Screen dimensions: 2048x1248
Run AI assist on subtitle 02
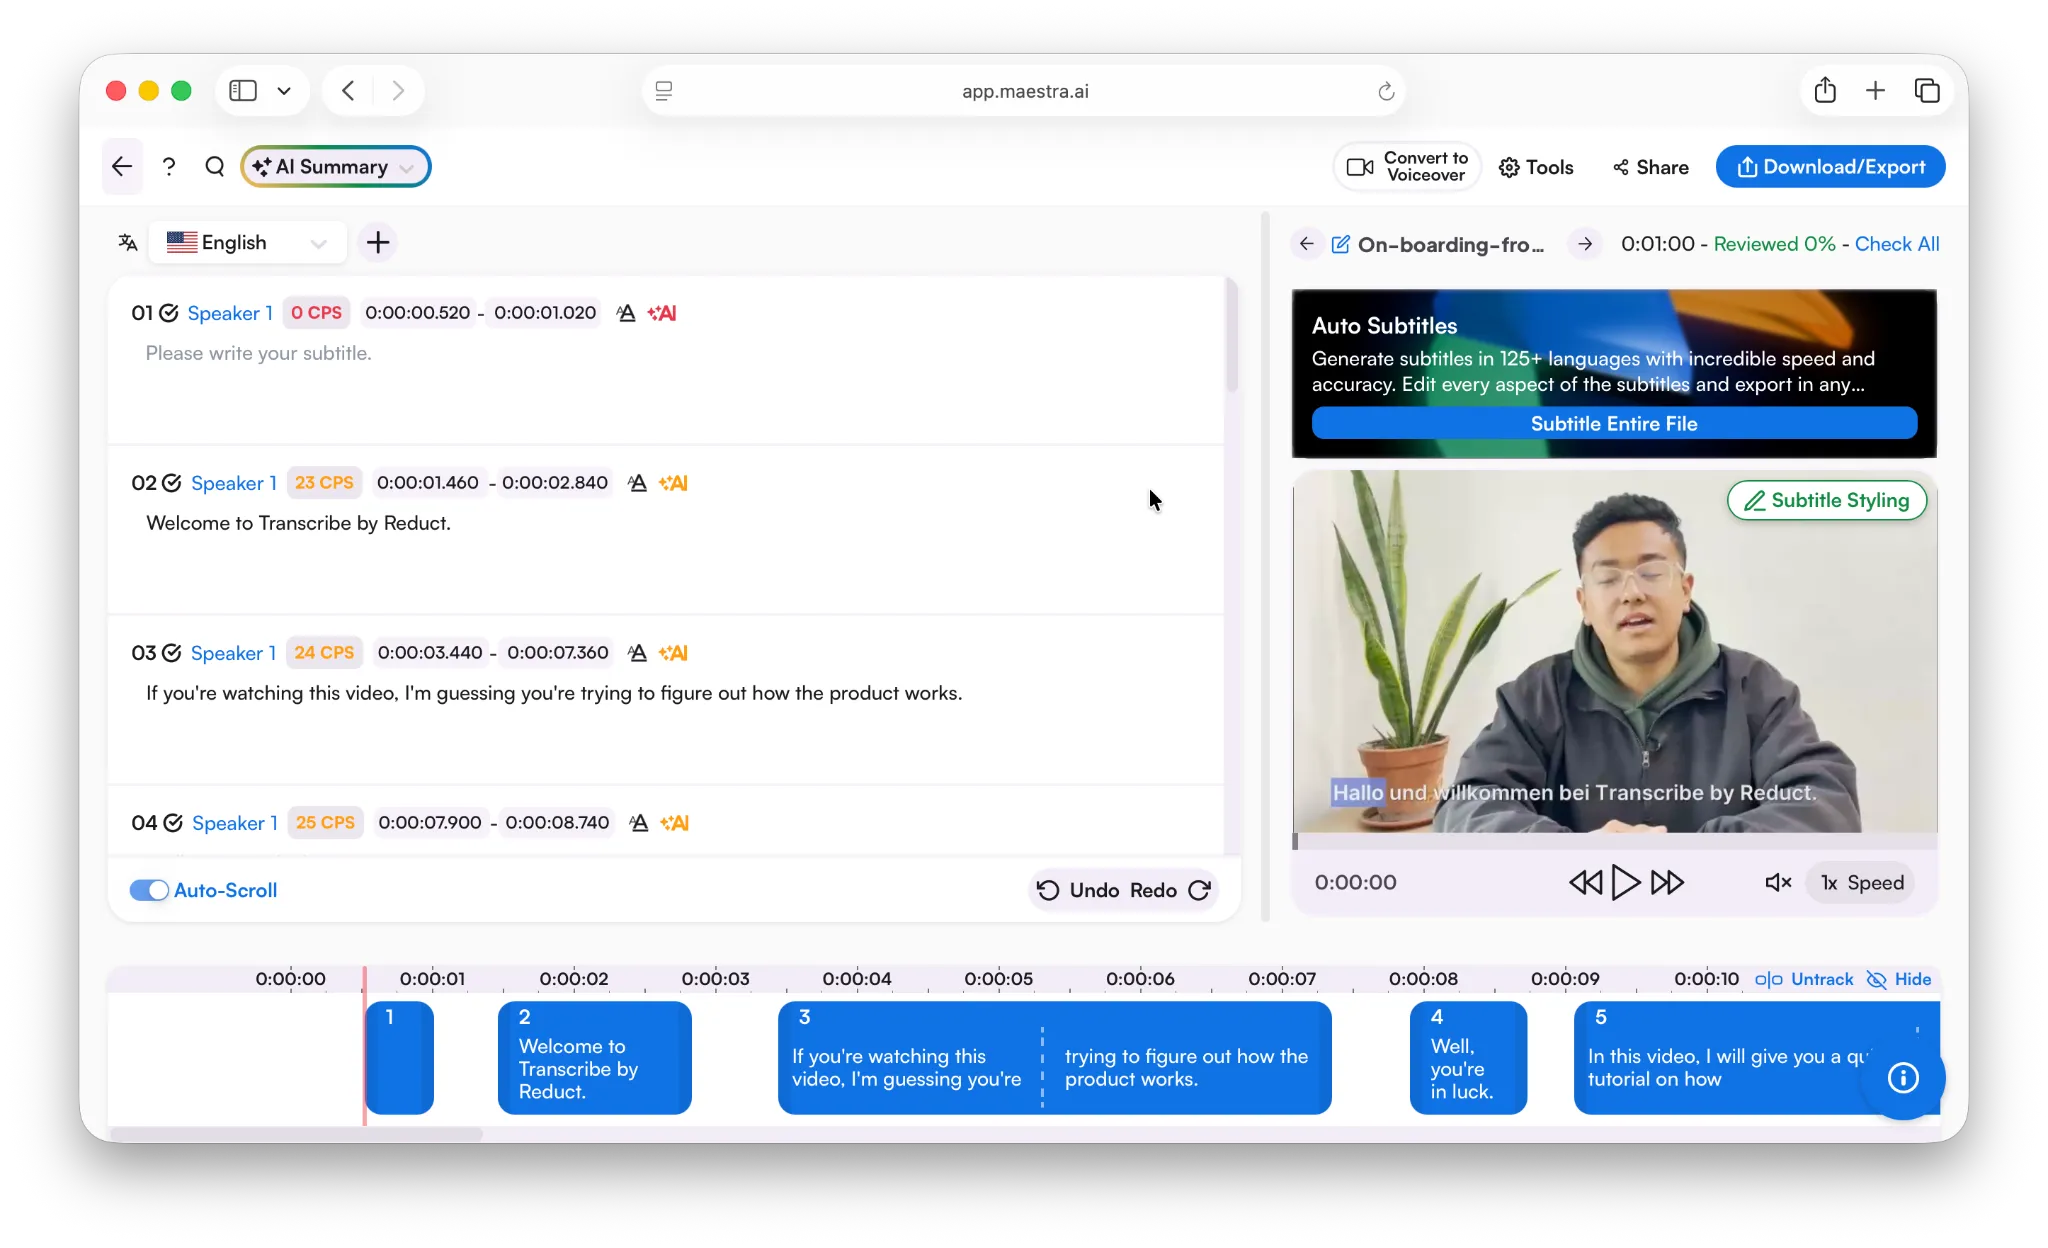point(673,483)
